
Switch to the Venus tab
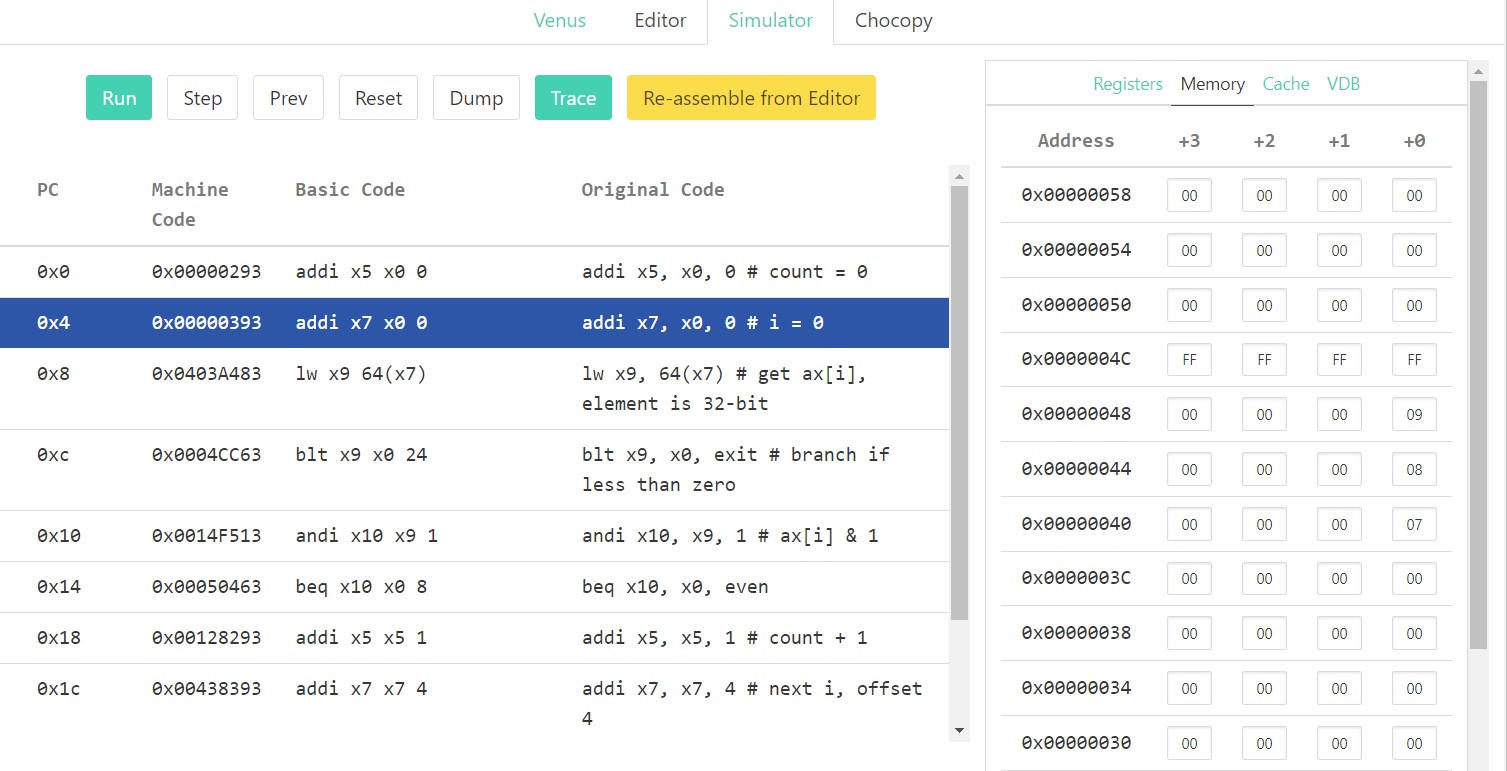pos(560,21)
